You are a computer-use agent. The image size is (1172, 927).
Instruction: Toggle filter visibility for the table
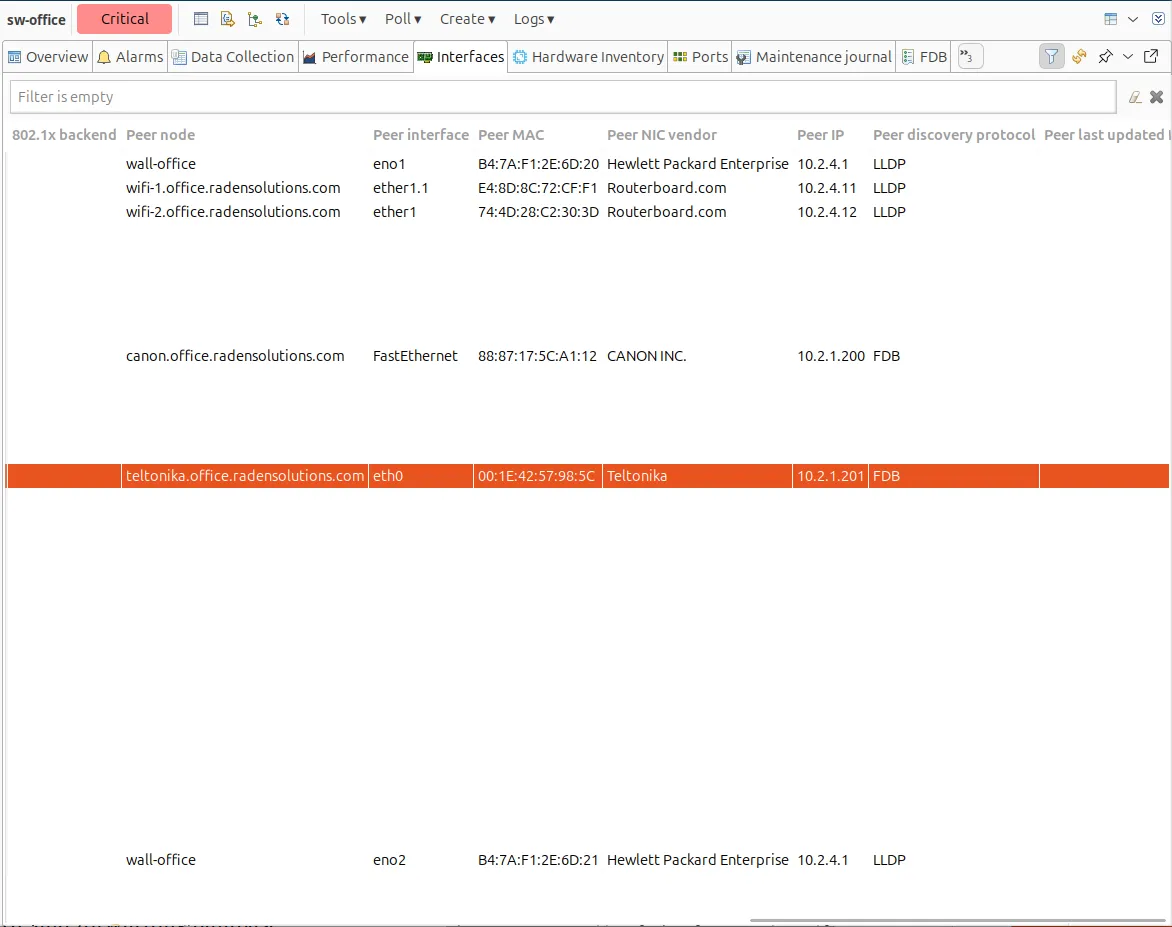point(1051,57)
